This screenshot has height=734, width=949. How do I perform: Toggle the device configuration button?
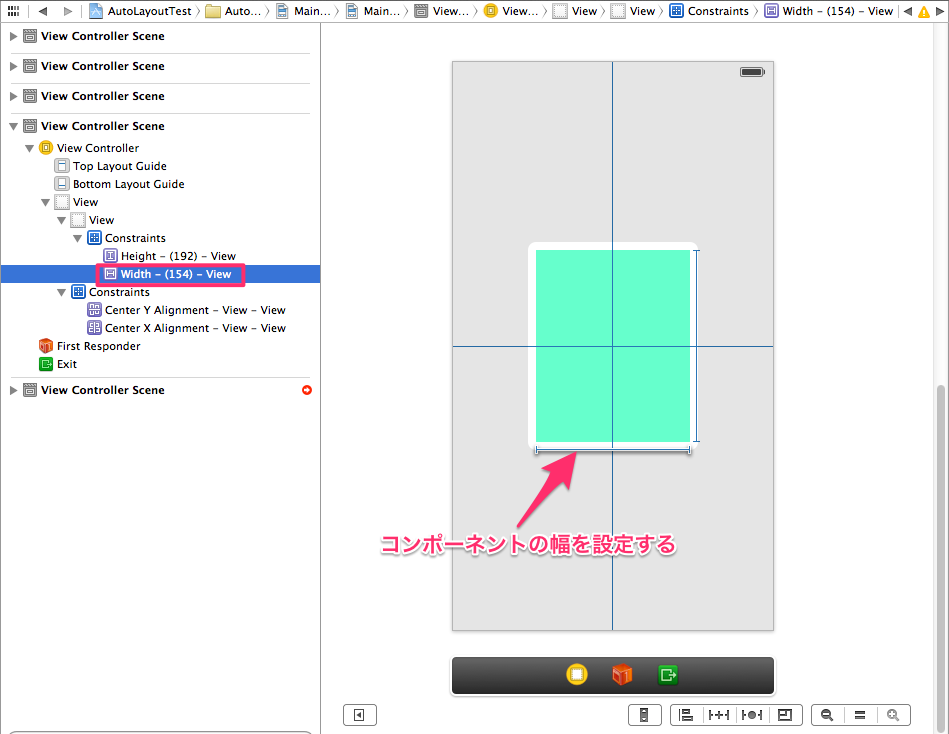[644, 714]
